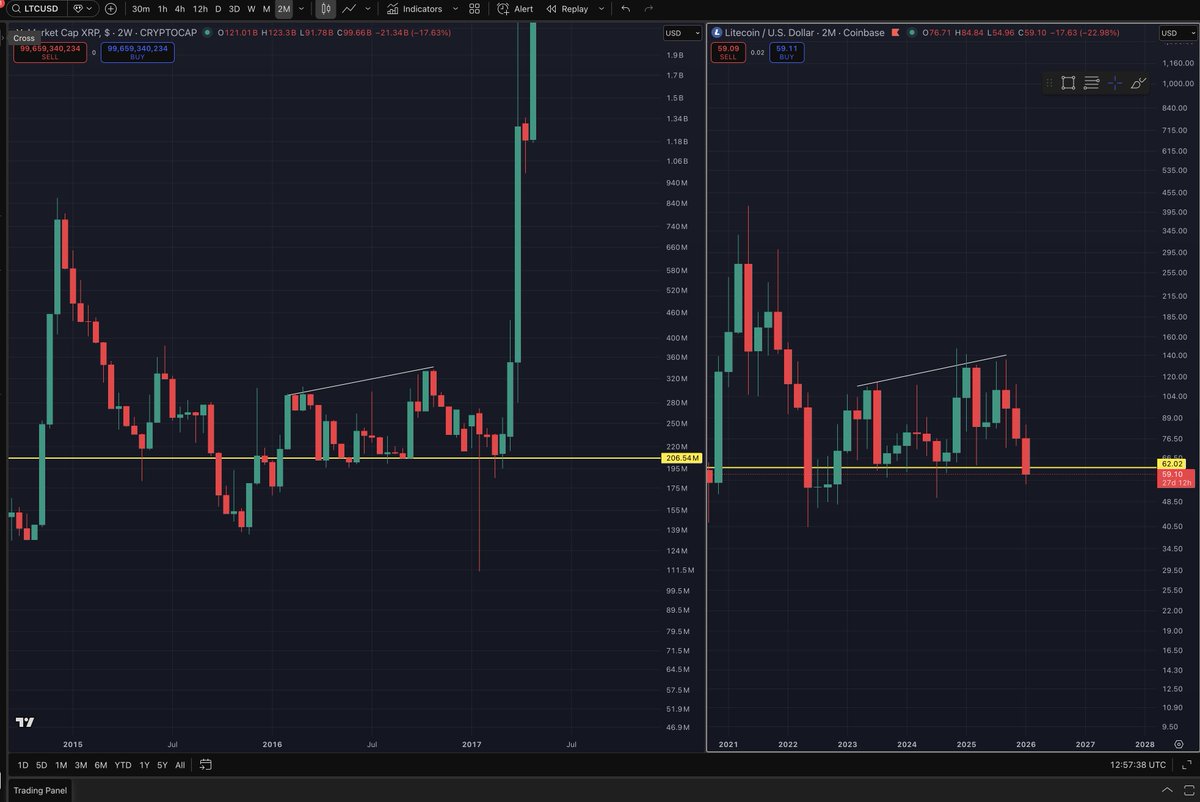Set the 5D date range
Image resolution: width=1200 pixels, height=802 pixels.
point(42,765)
